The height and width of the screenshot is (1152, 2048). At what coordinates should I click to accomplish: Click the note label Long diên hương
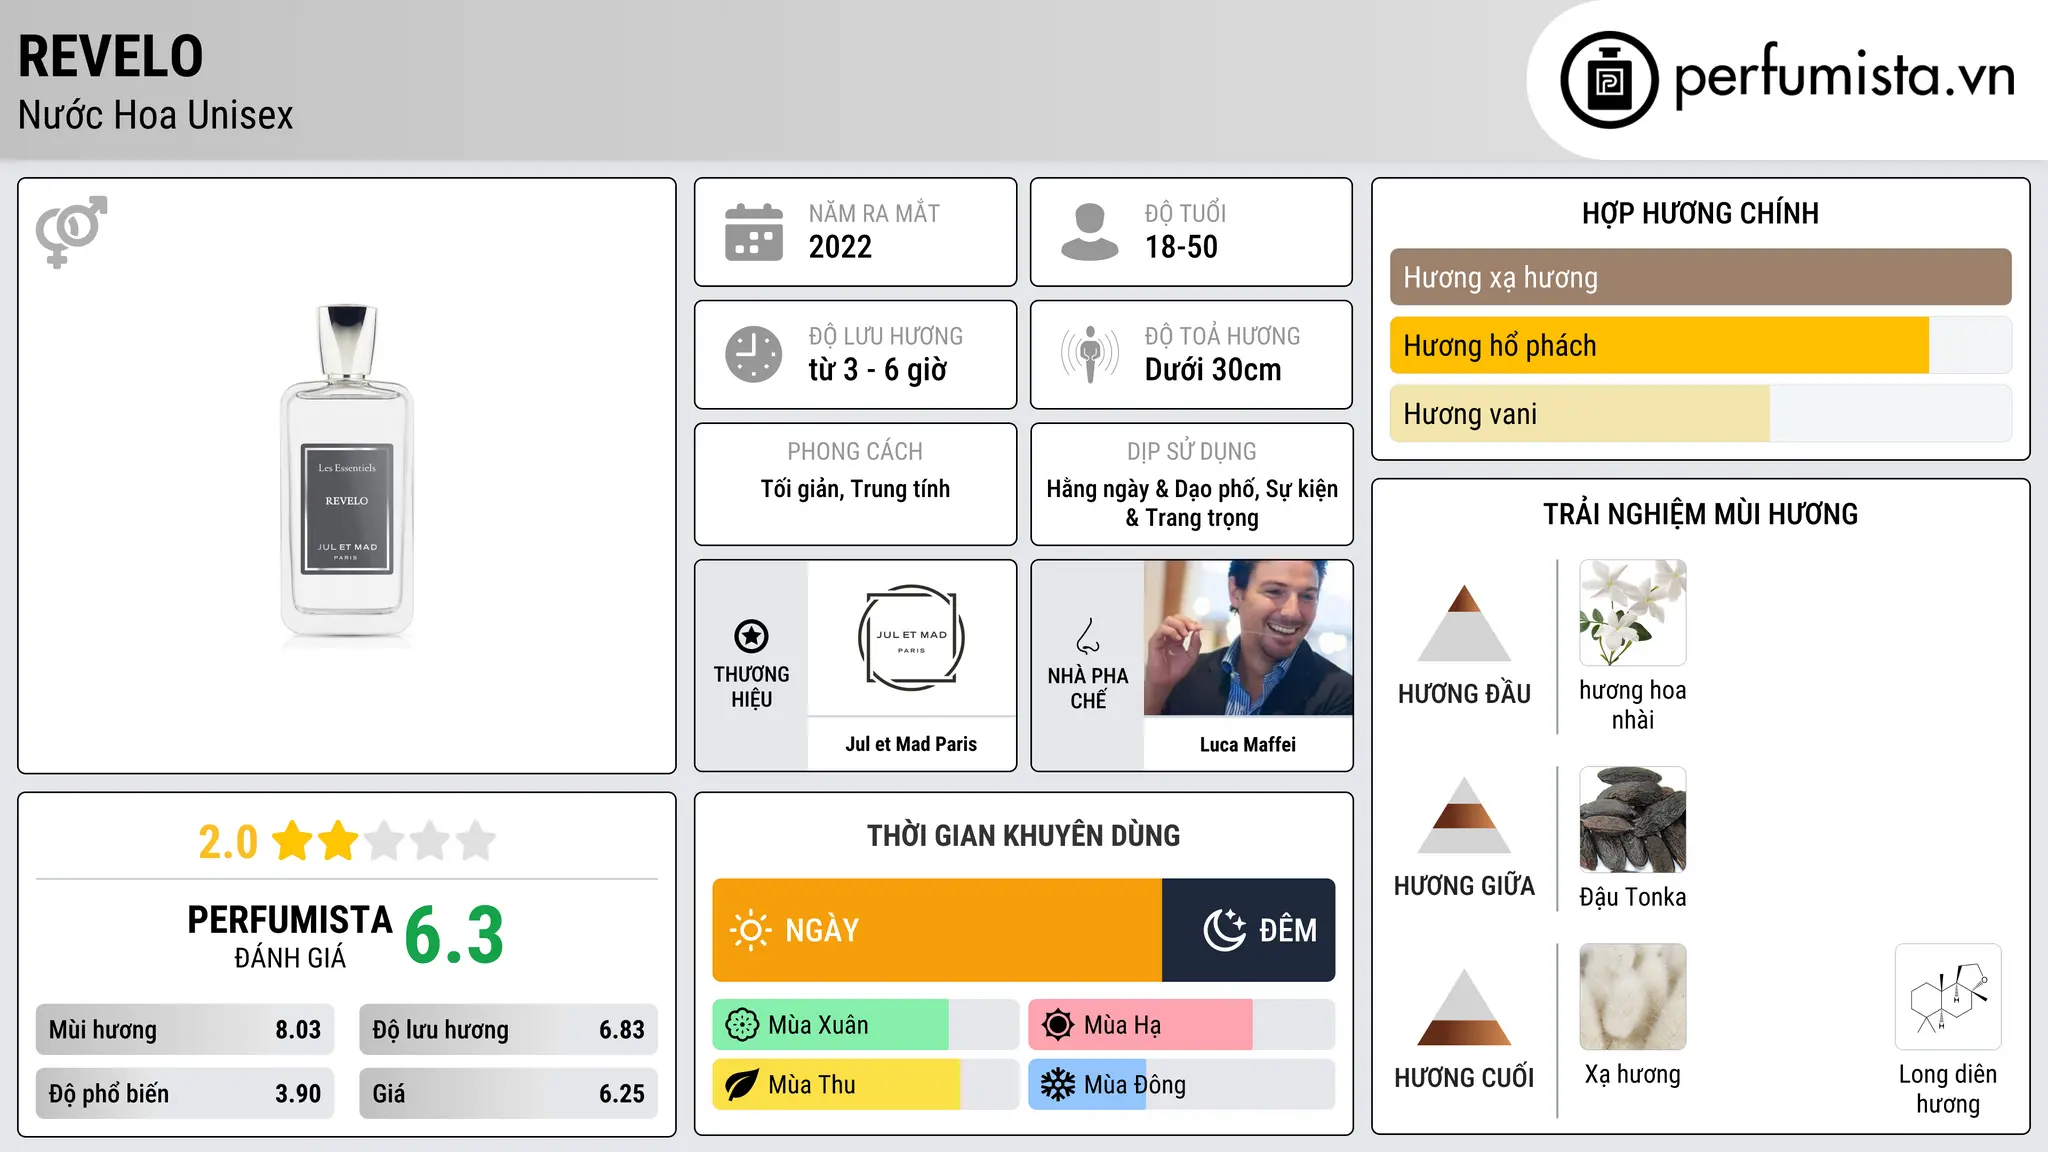1948,1089
